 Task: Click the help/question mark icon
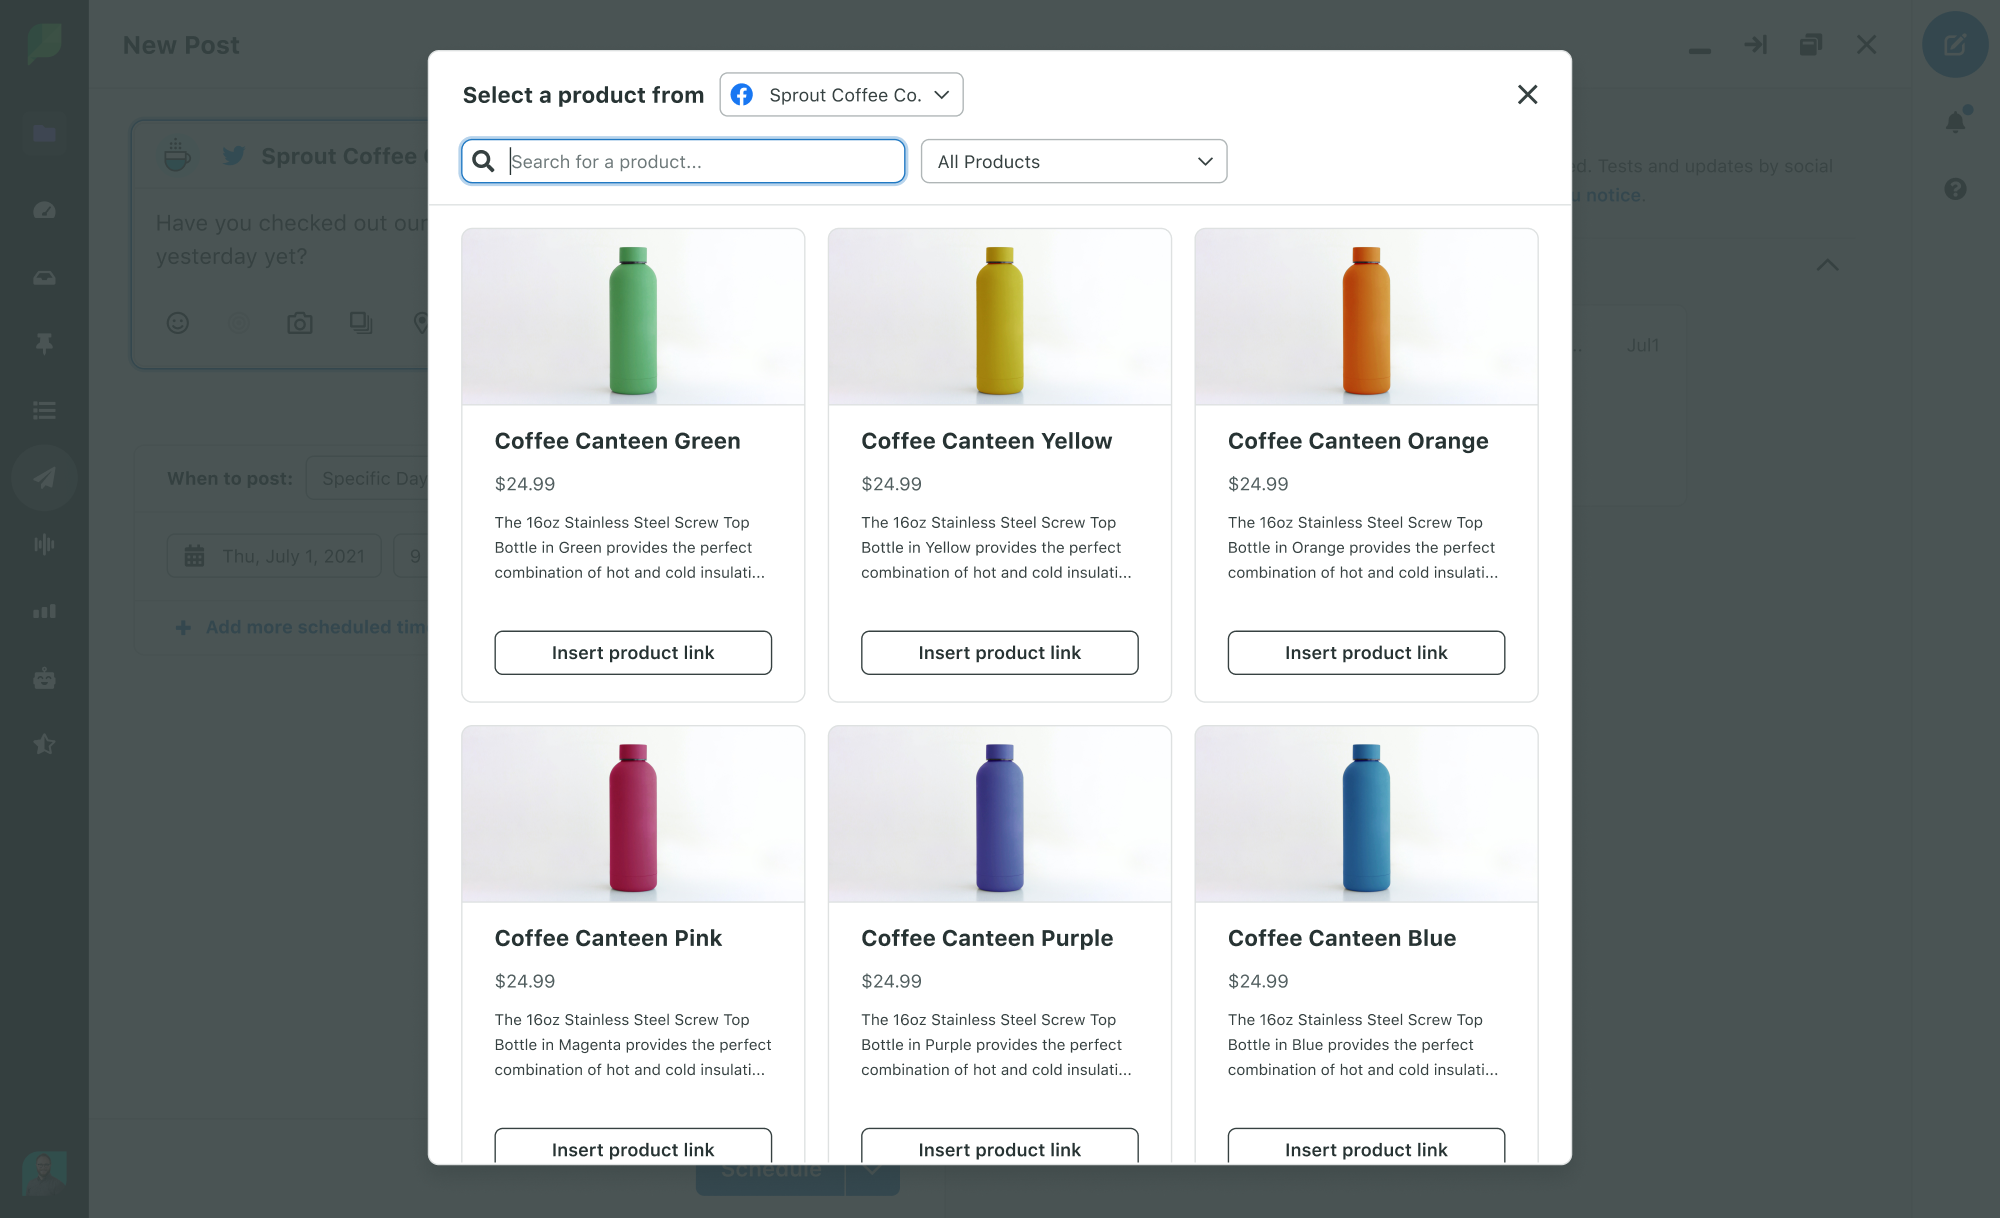point(1956,188)
